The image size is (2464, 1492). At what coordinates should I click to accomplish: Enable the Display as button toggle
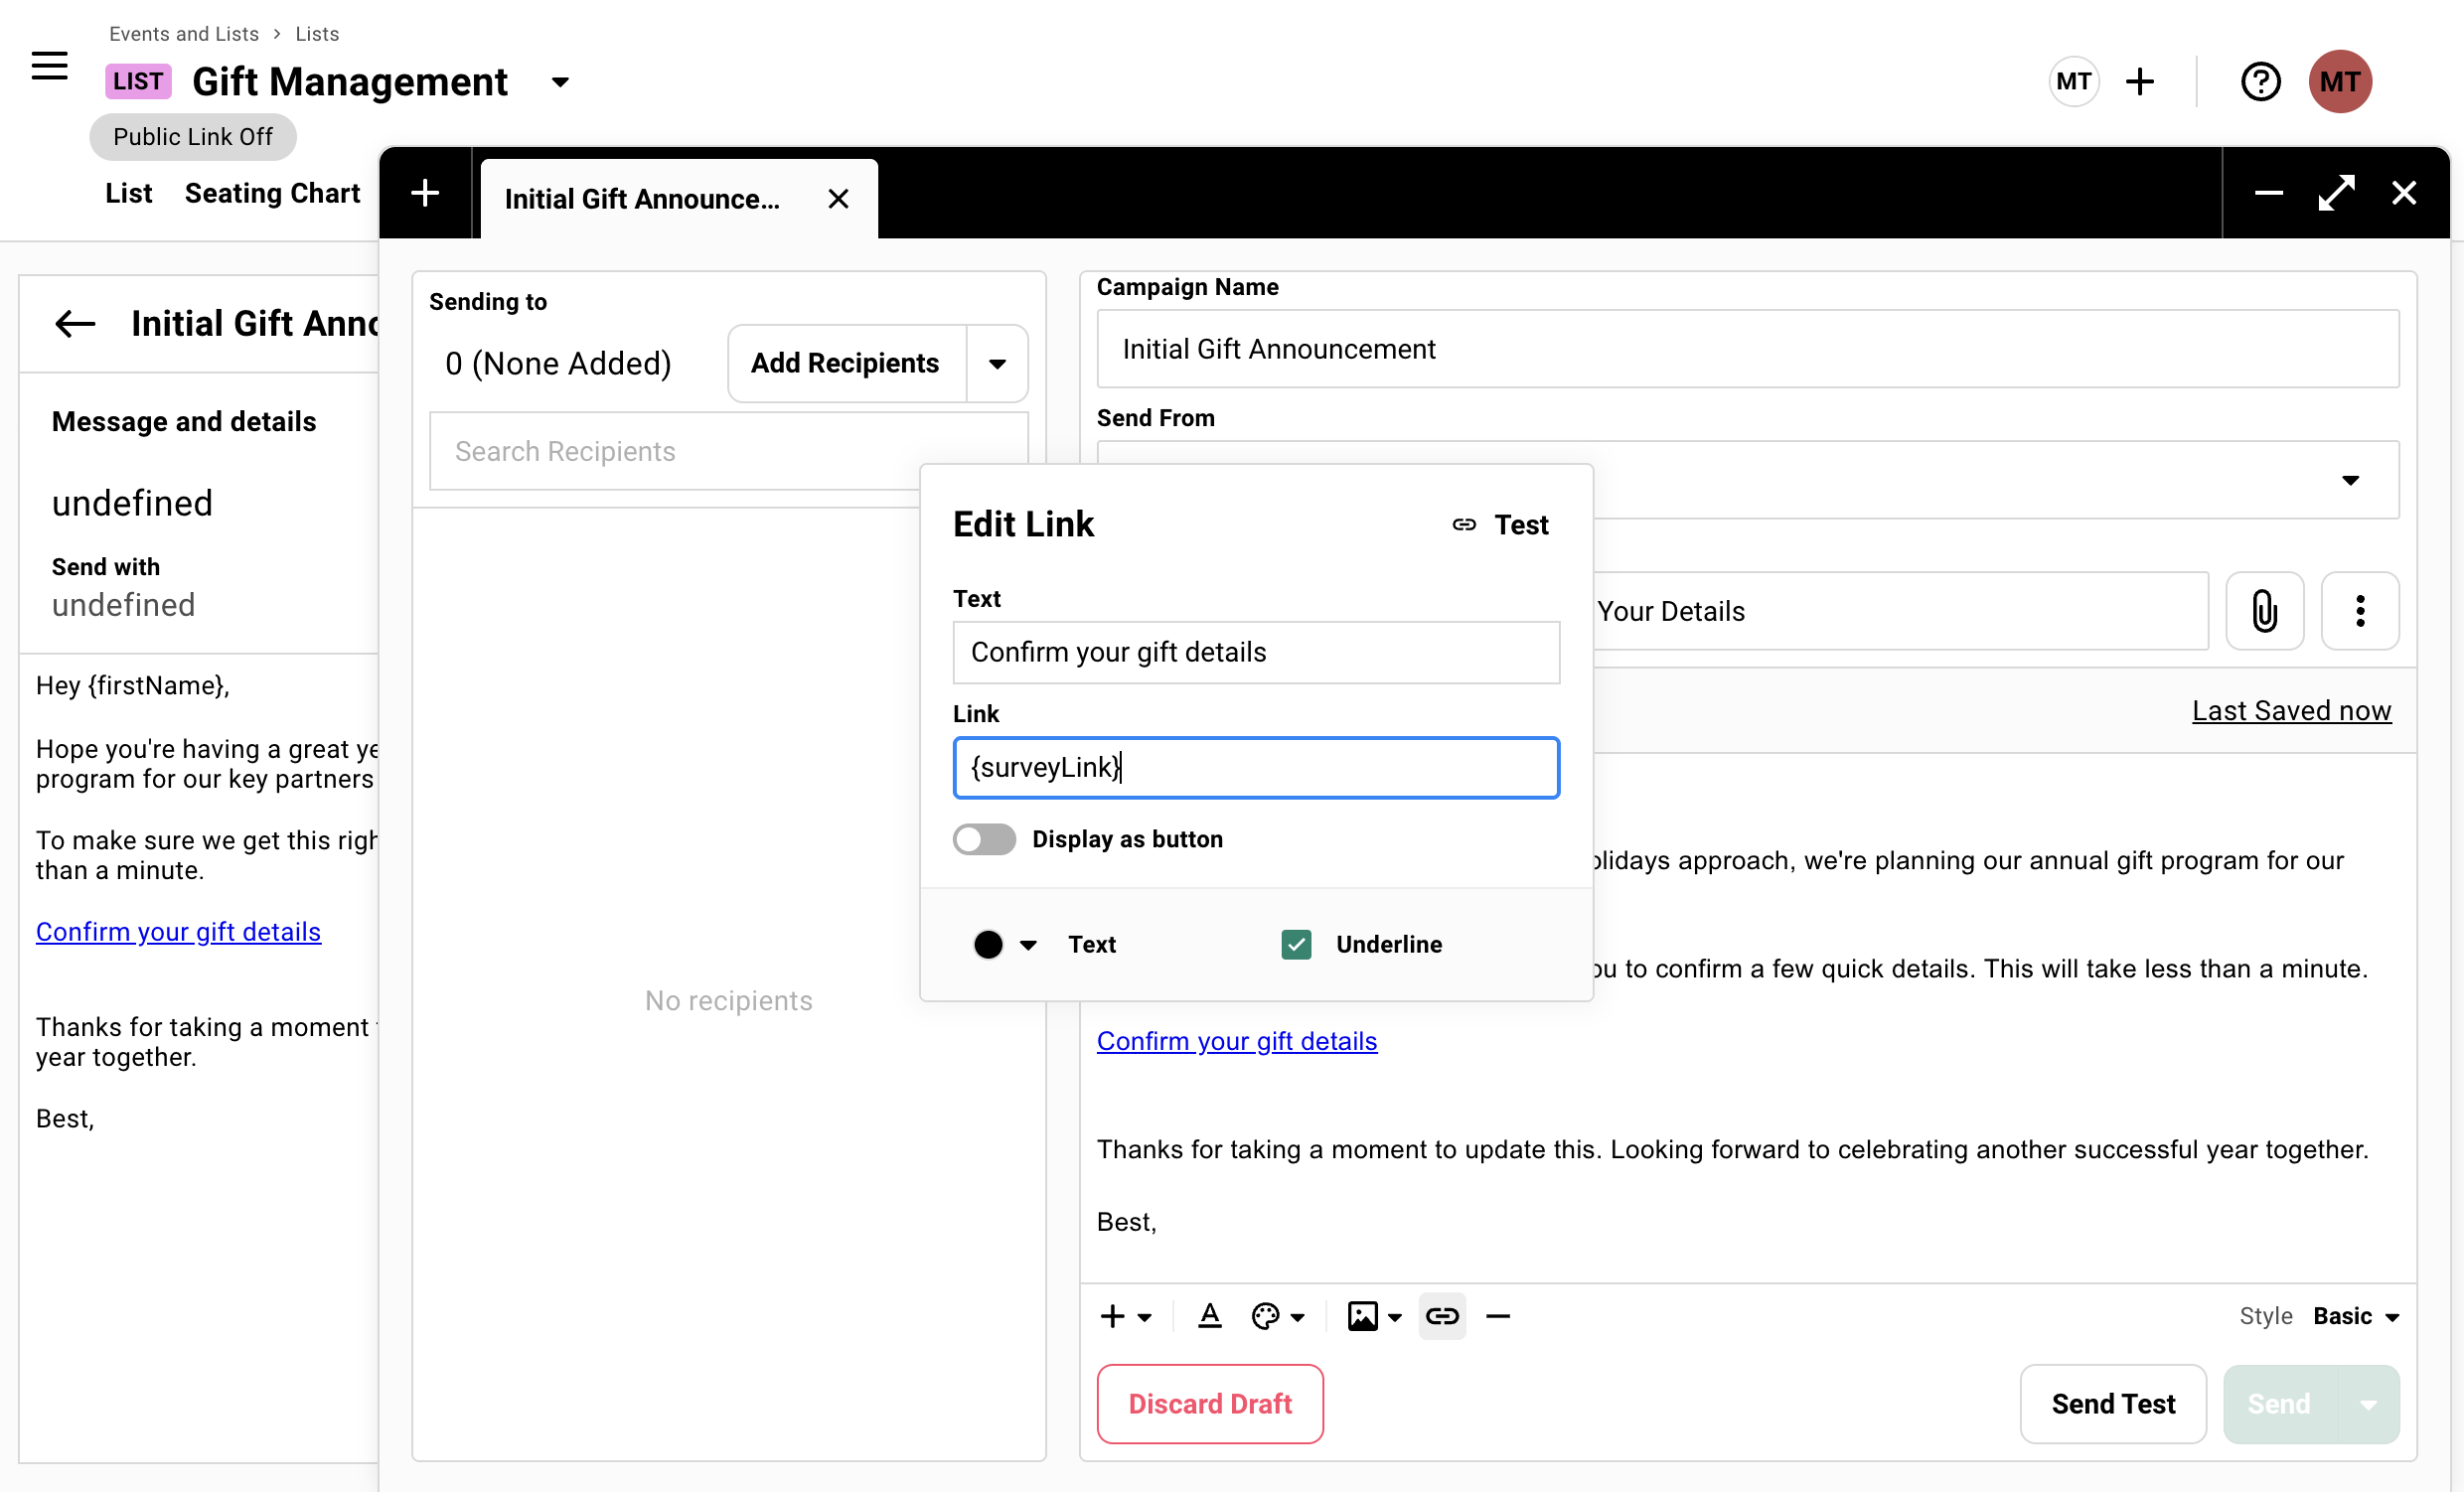coord(984,840)
